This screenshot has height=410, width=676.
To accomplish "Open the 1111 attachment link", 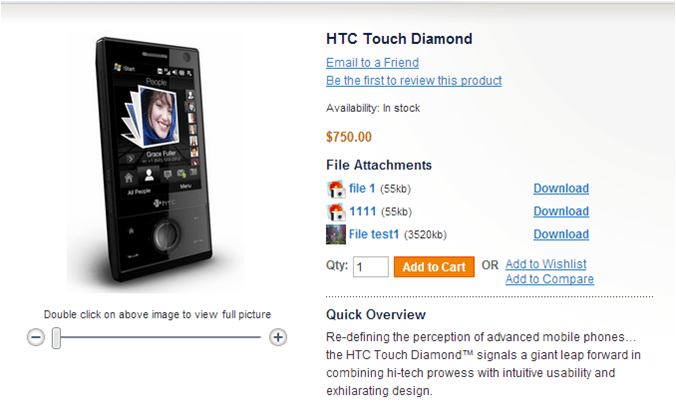I will tap(362, 211).
